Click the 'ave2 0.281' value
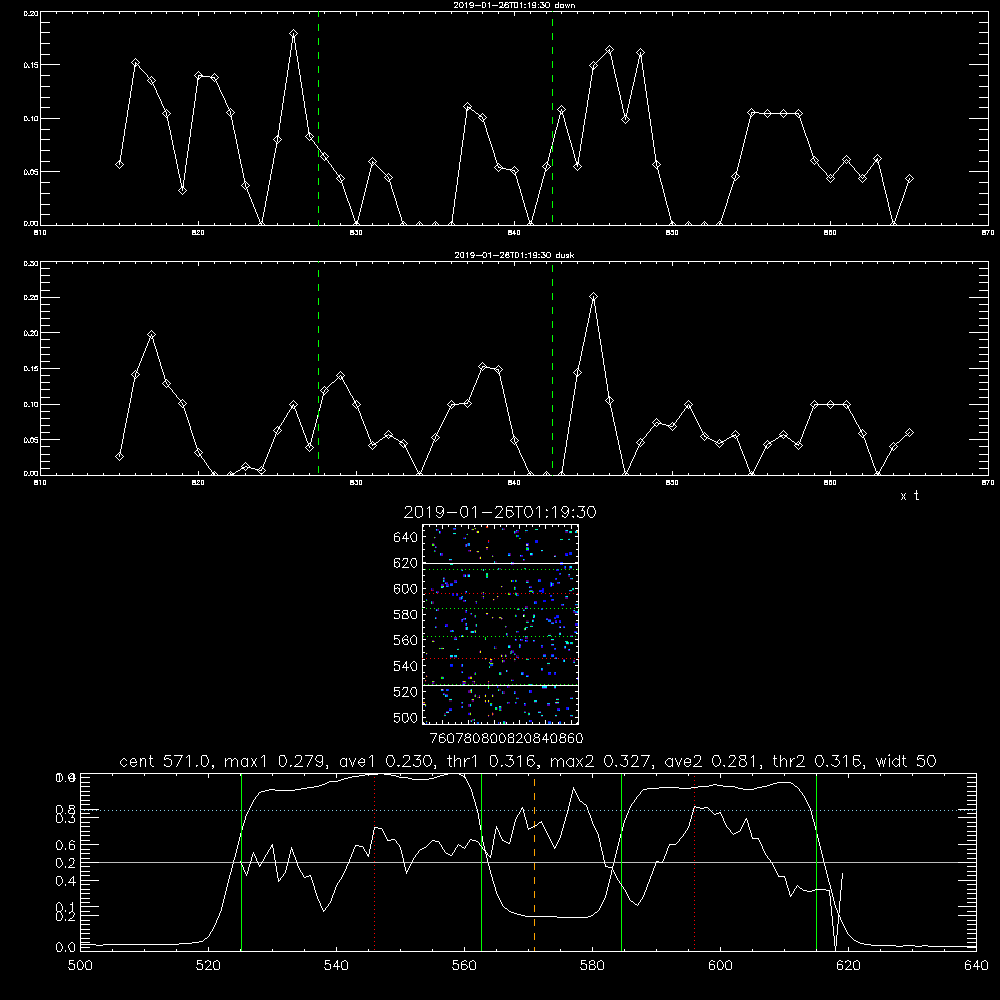Screen dimensions: 1000x1000 pyautogui.click(x=712, y=761)
